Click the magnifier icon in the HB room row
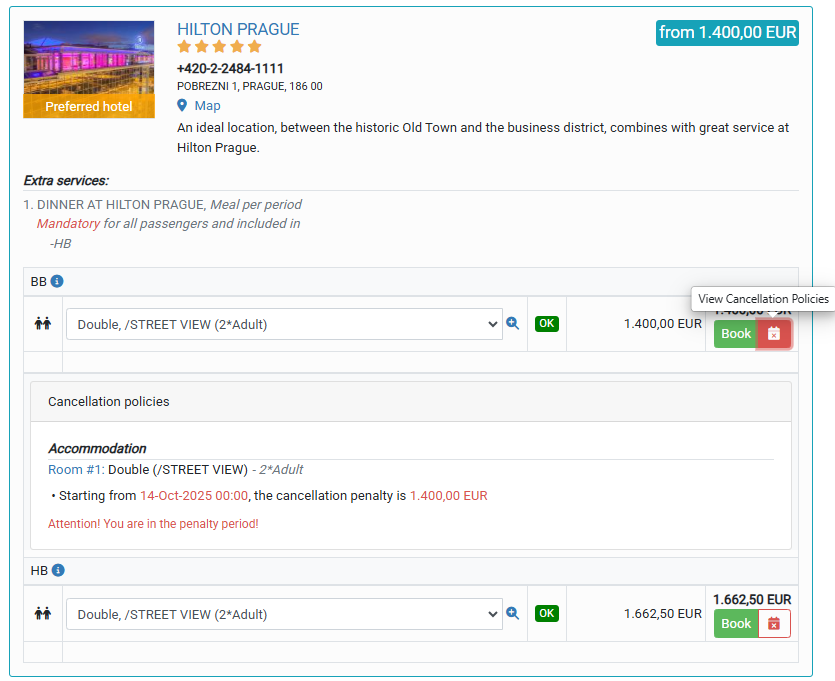835x681 pixels. point(512,613)
